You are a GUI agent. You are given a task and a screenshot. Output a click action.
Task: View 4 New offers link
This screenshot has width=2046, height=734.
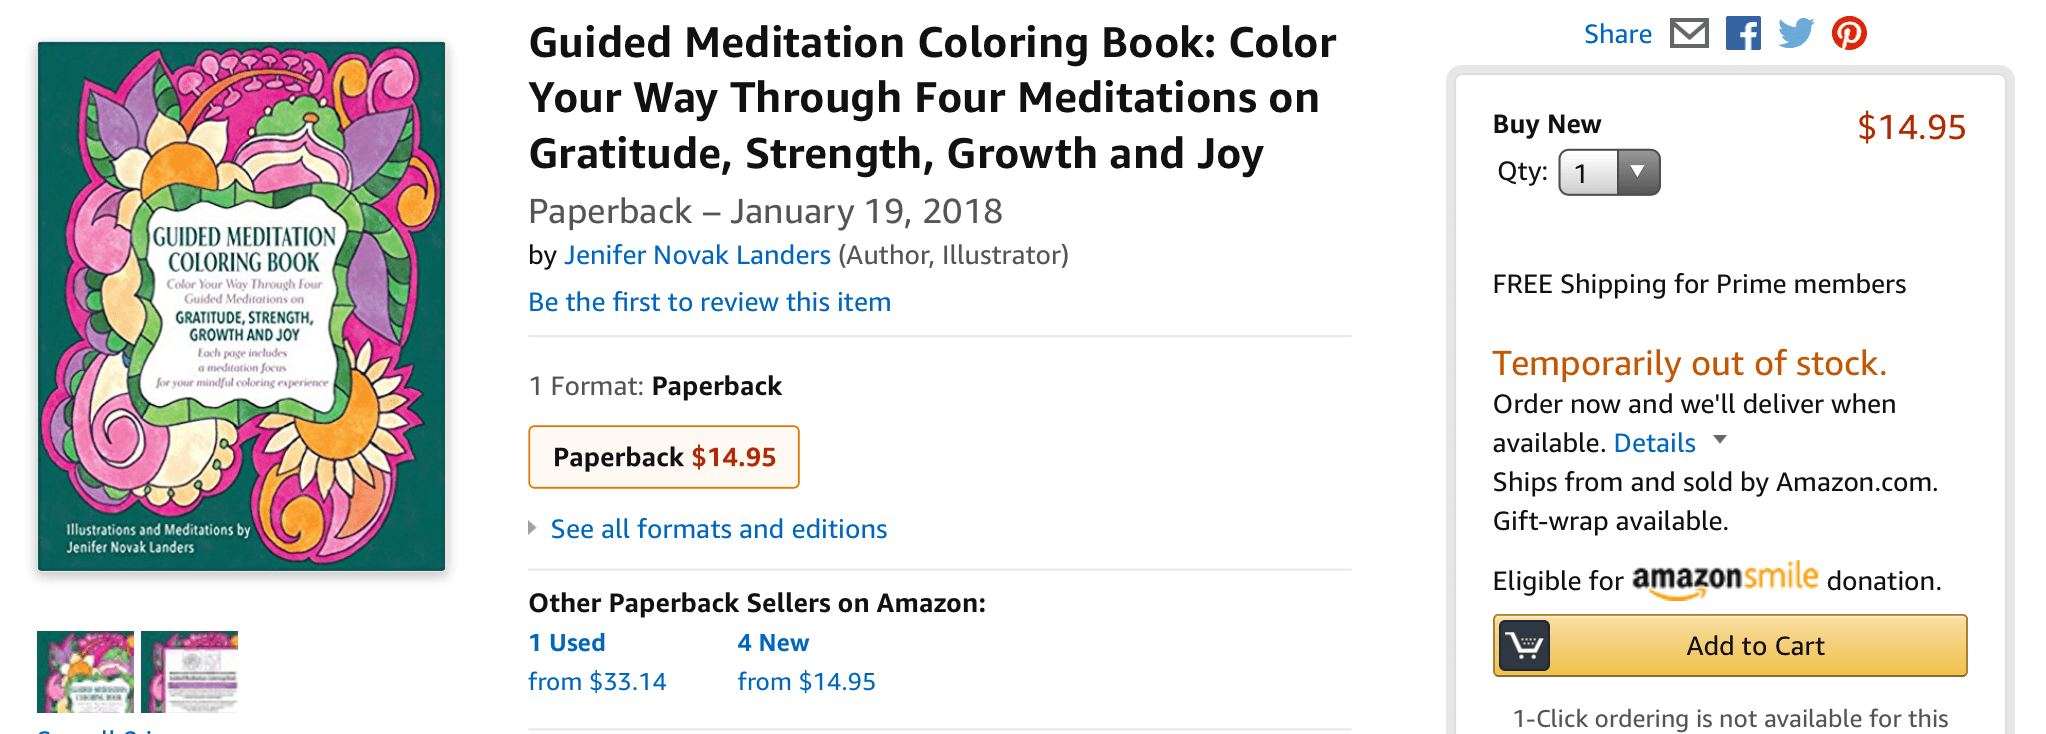pos(773,643)
